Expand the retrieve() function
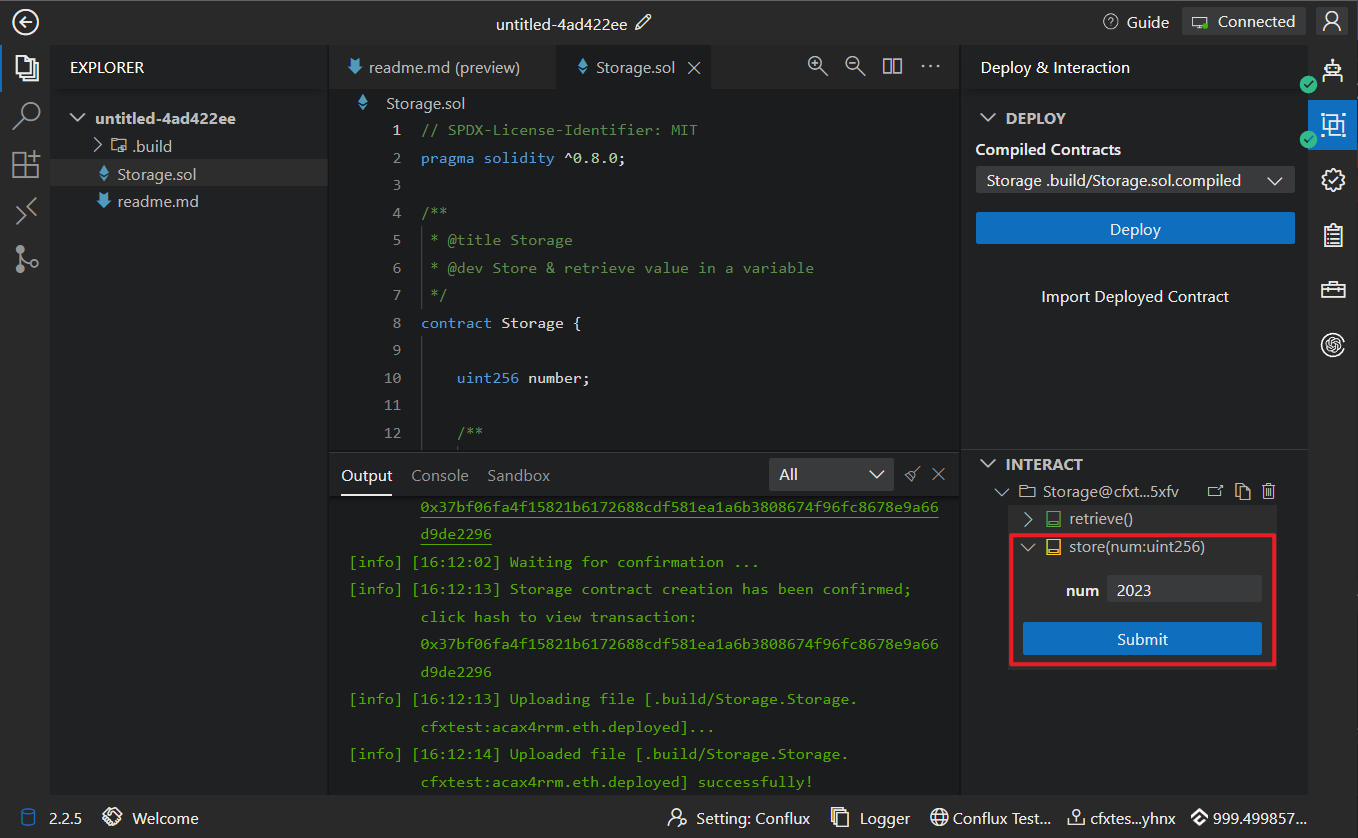This screenshot has height=838, width=1358. pyautogui.click(x=1028, y=519)
